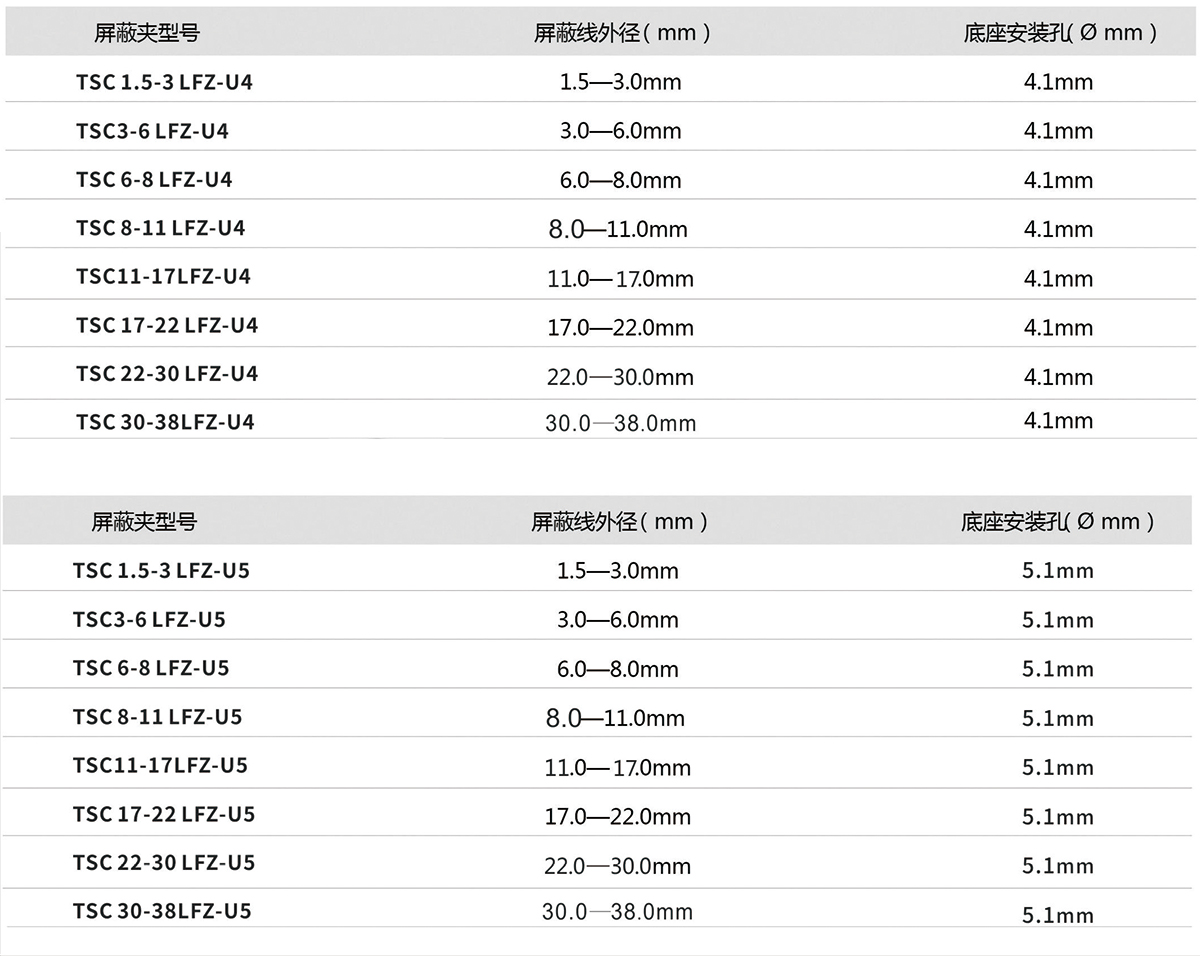Select the TSC 30-38LFZ-U5 model cell
The height and width of the screenshot is (956, 1200).
click(x=162, y=911)
